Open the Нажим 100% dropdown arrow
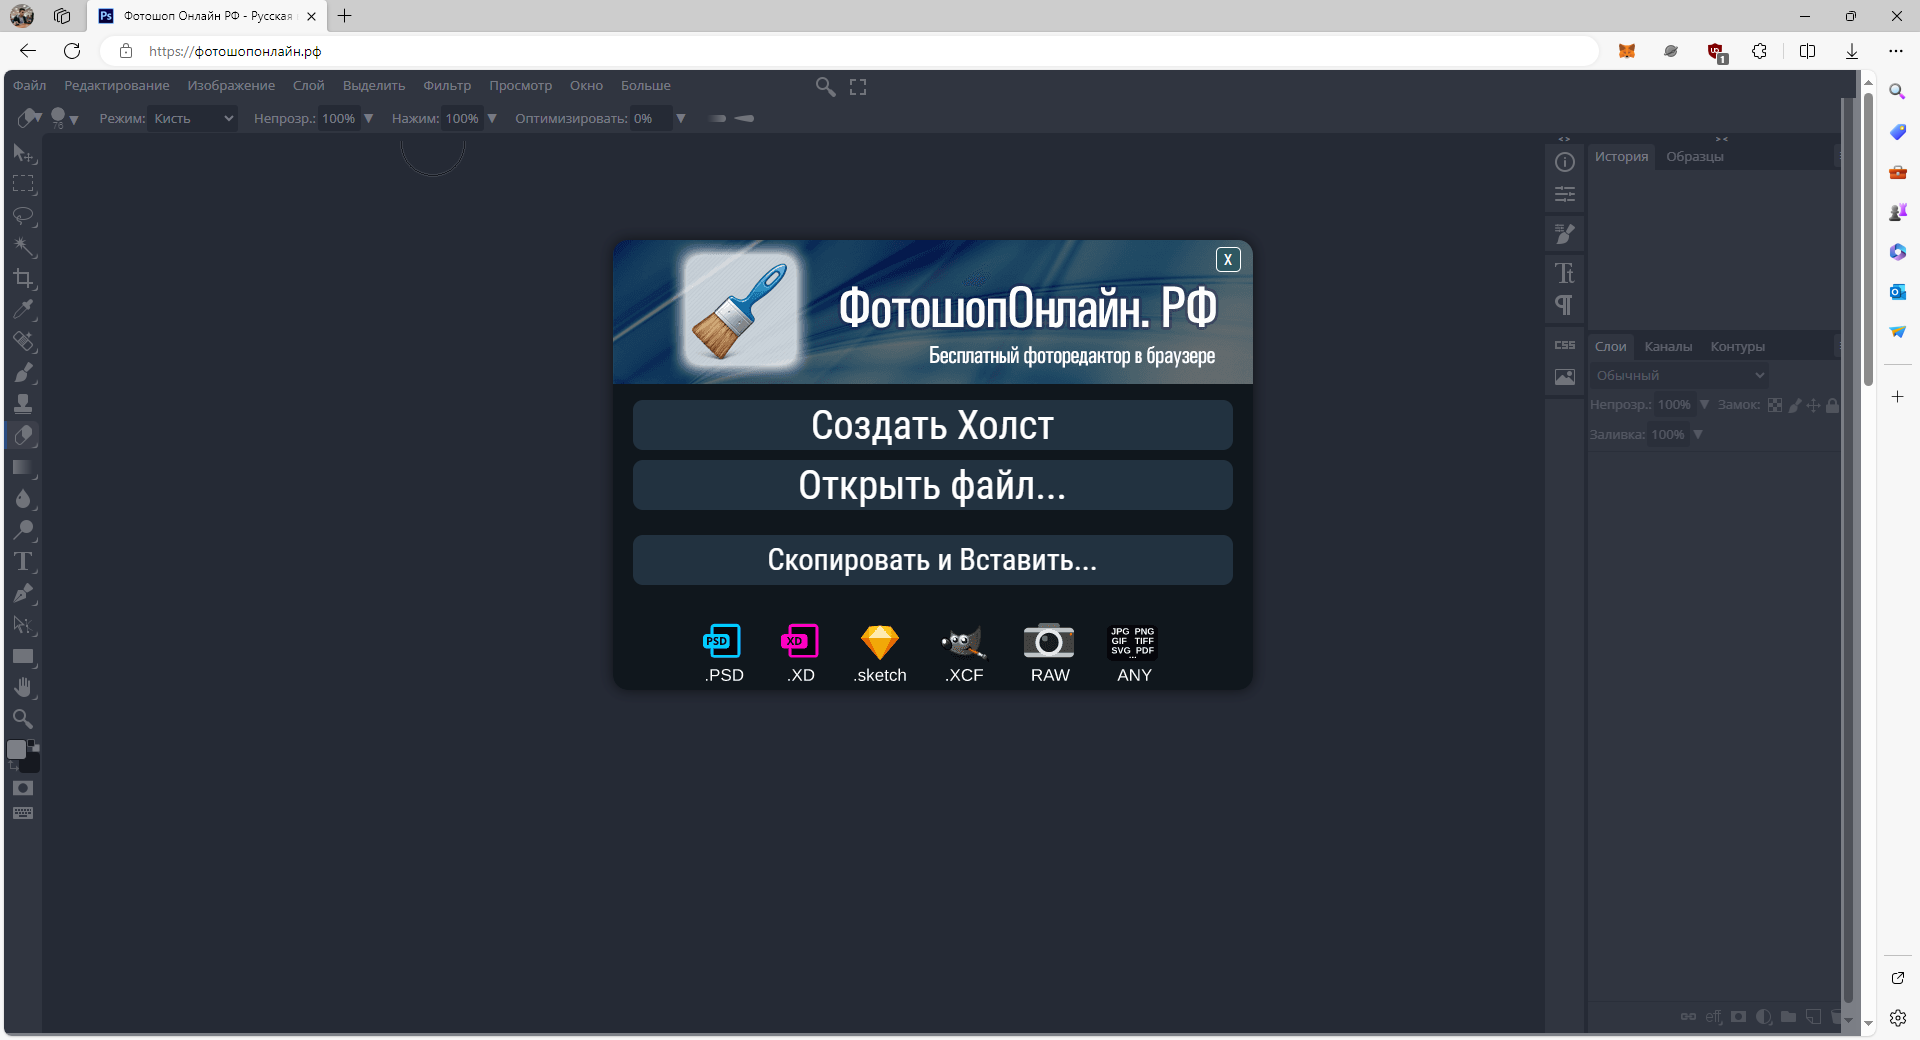This screenshot has height=1040, width=1920. point(492,118)
